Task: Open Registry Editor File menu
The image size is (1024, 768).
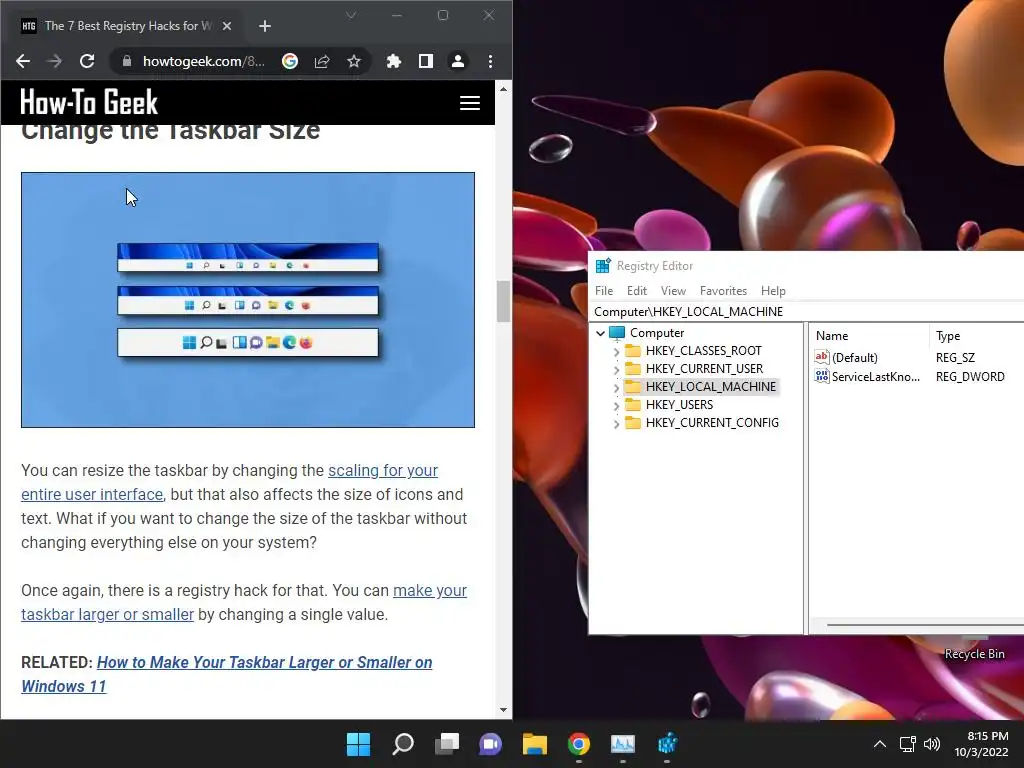Action: click(604, 291)
